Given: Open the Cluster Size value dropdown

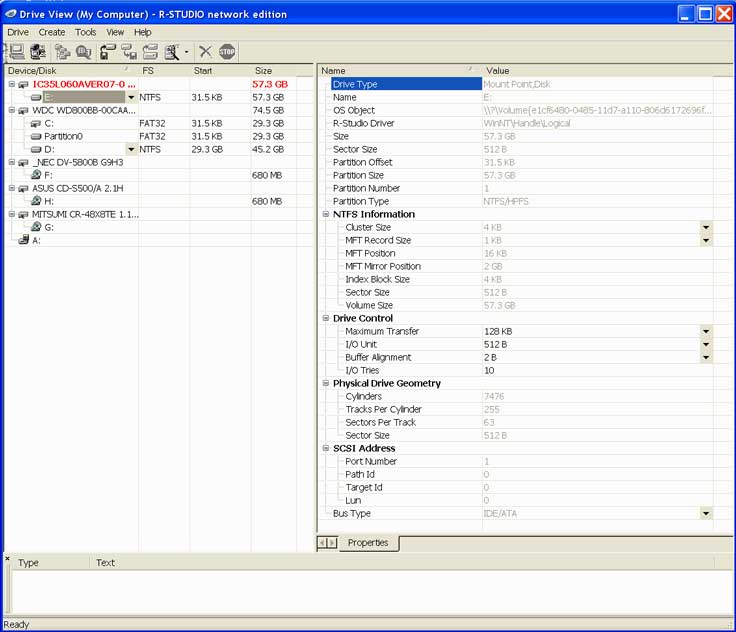Looking at the screenshot, I should click(x=706, y=228).
